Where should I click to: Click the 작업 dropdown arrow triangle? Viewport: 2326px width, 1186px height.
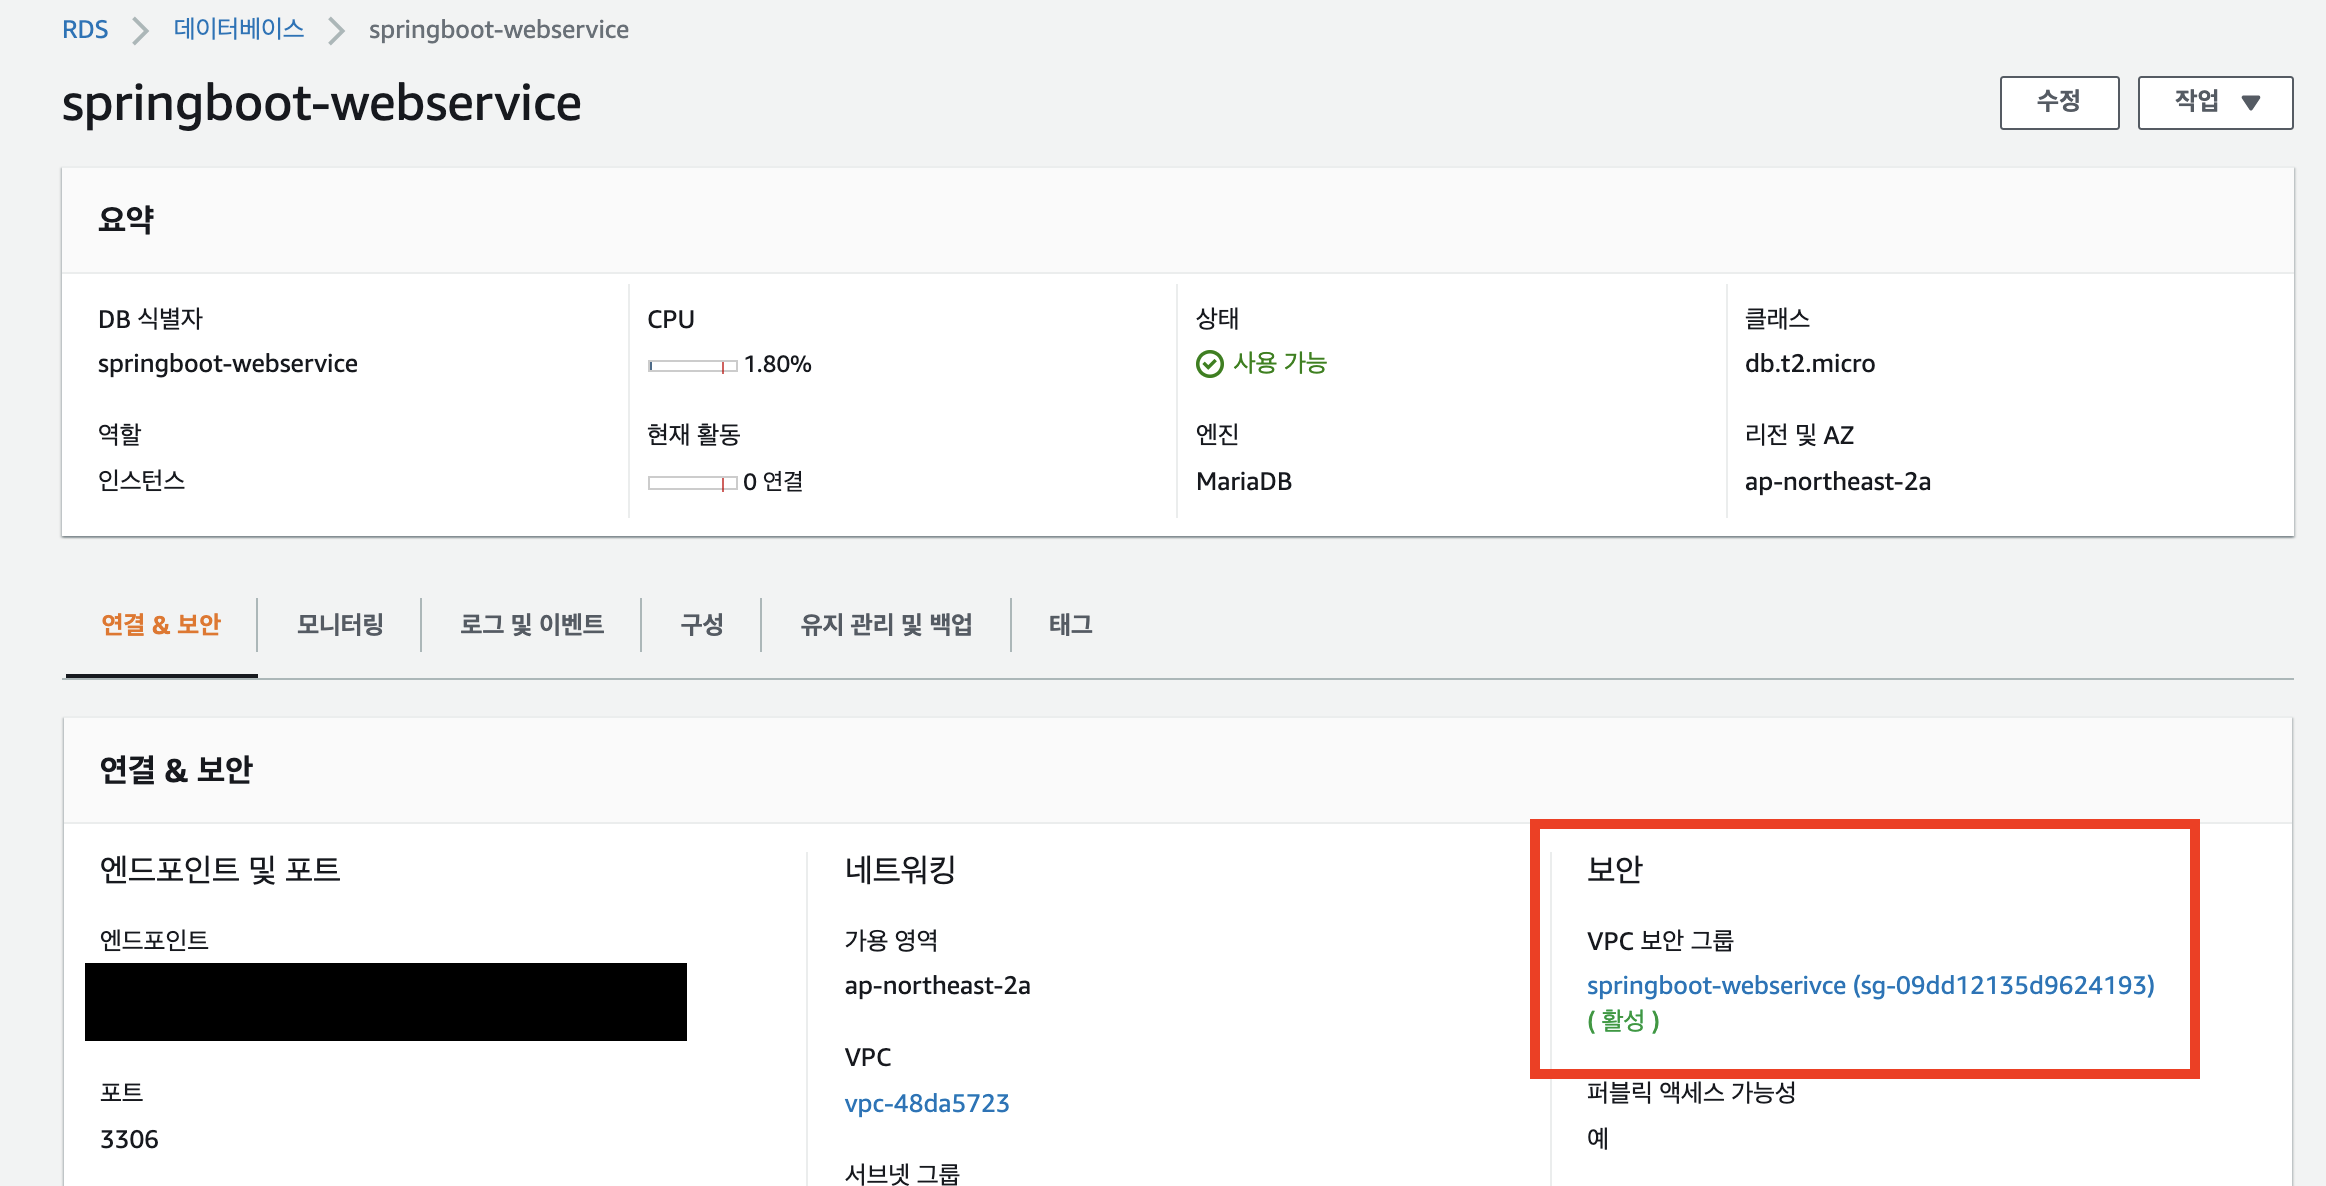tap(2251, 102)
